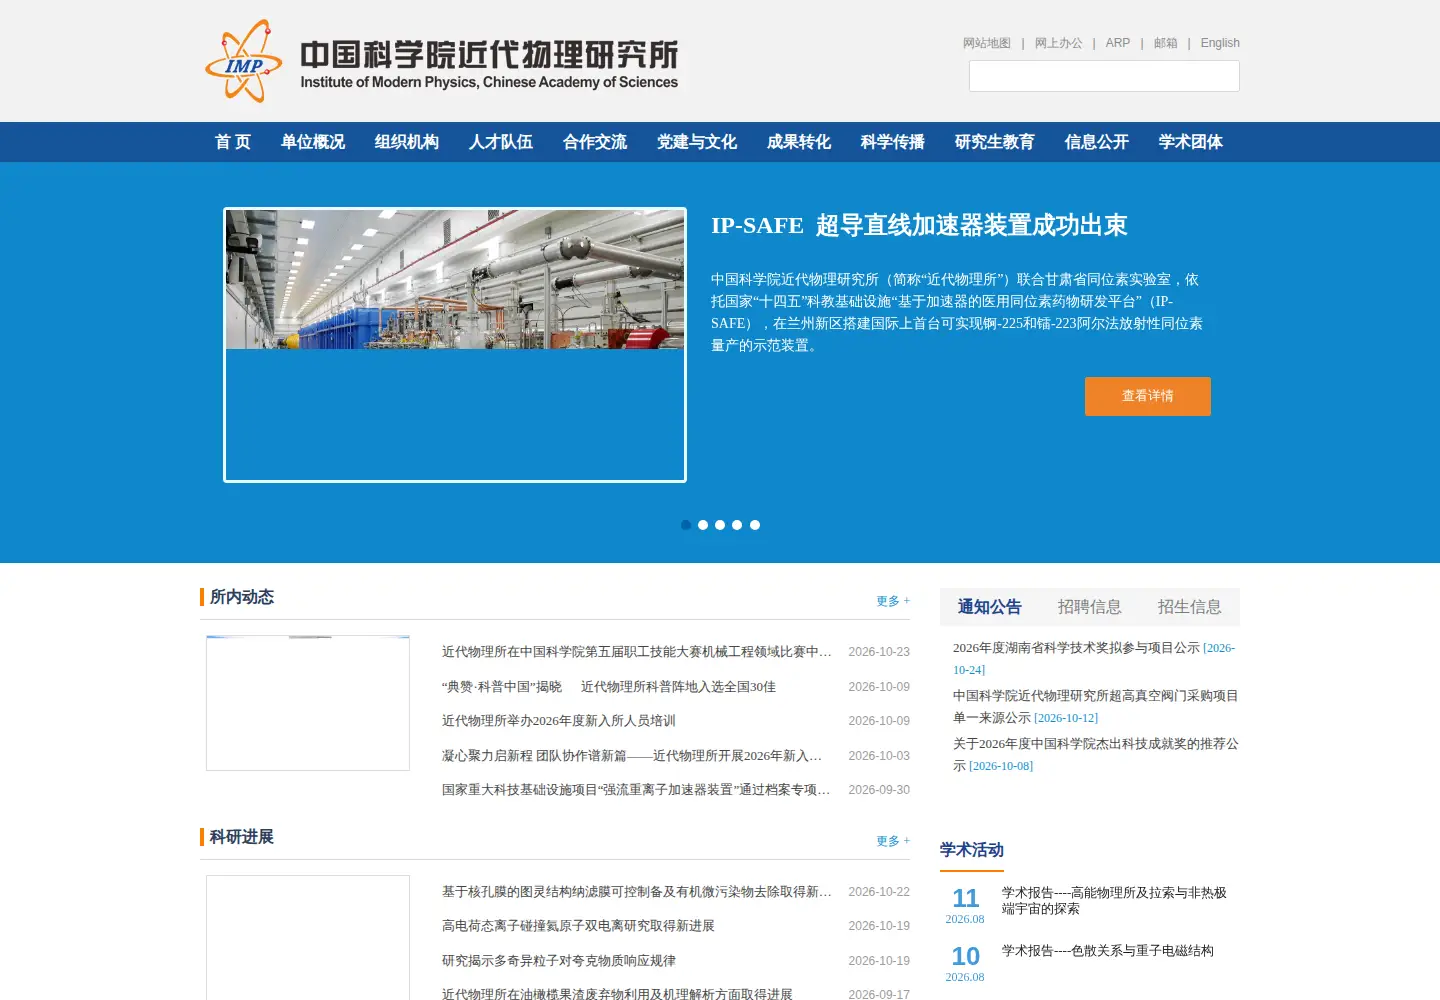Open the IP-SAFE 超导直线加速器 headline
1440x1000 pixels.
pyautogui.click(x=919, y=225)
